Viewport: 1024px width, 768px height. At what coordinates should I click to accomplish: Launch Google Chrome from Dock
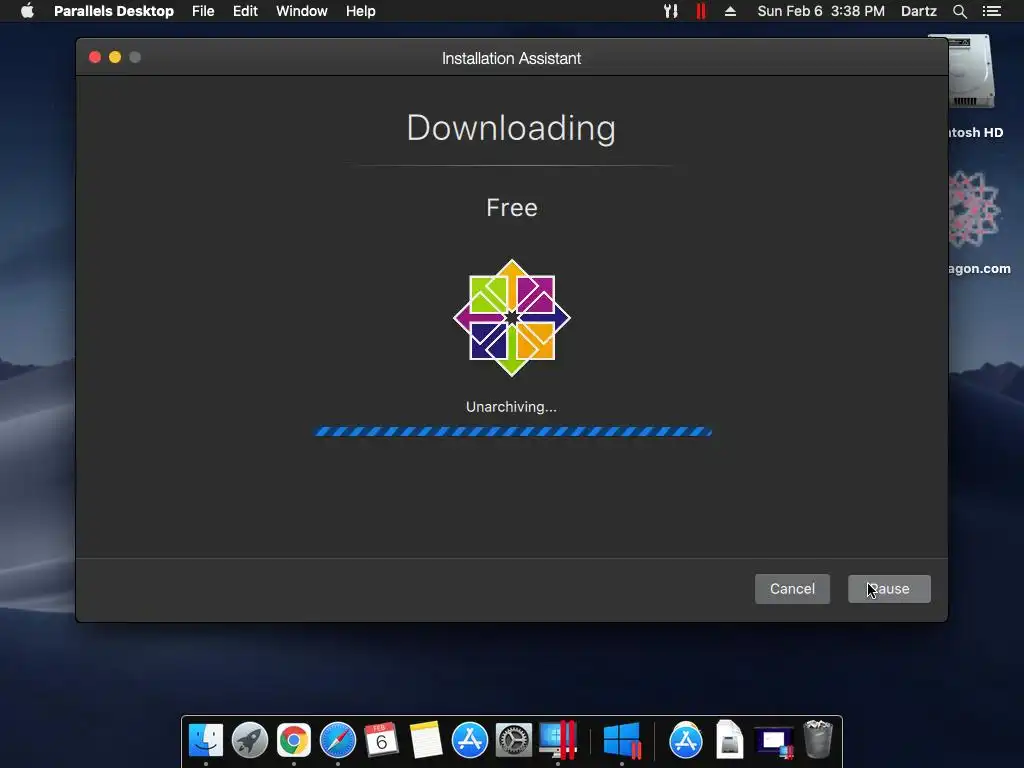294,740
